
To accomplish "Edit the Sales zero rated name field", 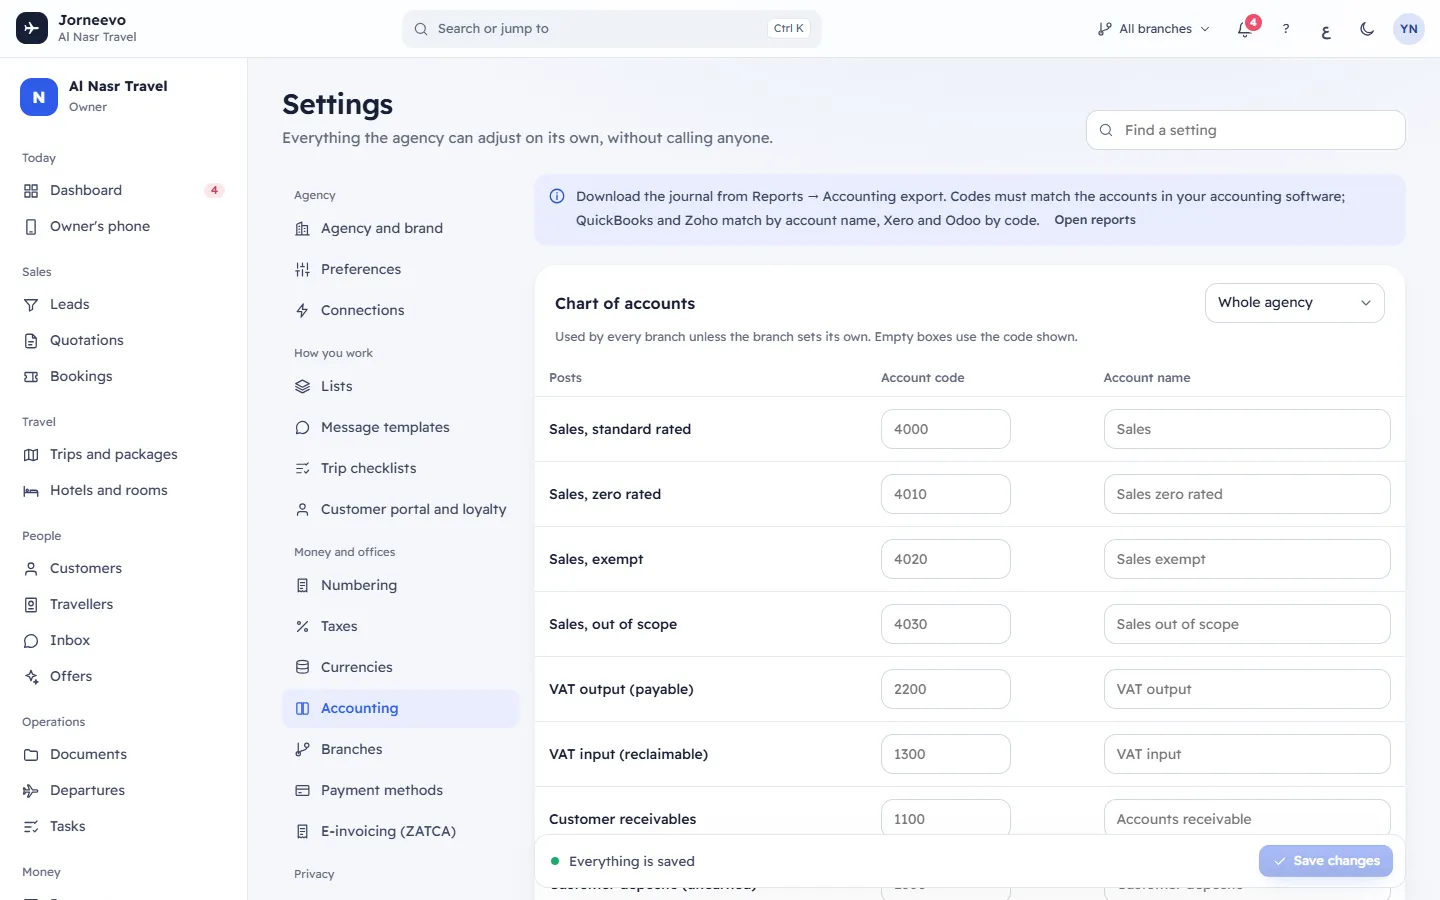I will pos(1247,494).
